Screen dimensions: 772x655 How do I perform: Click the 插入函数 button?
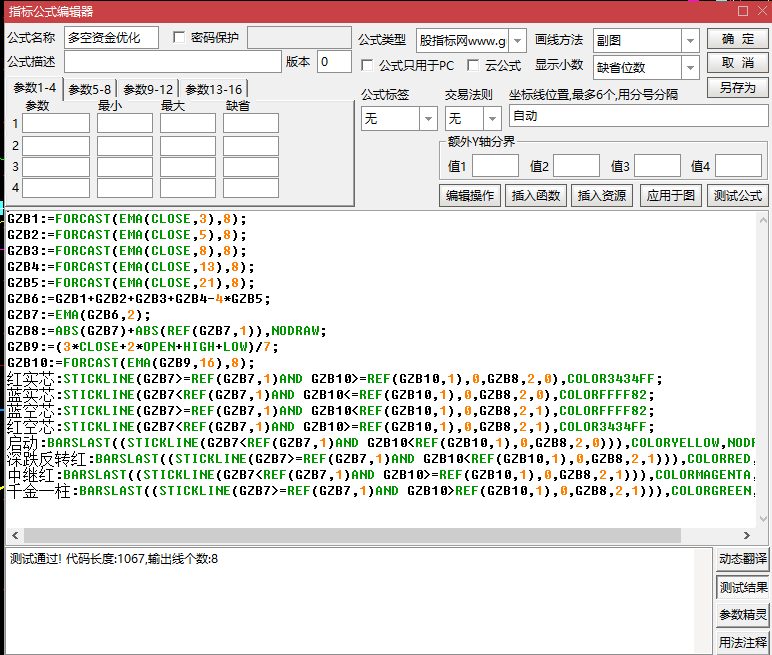(536, 196)
